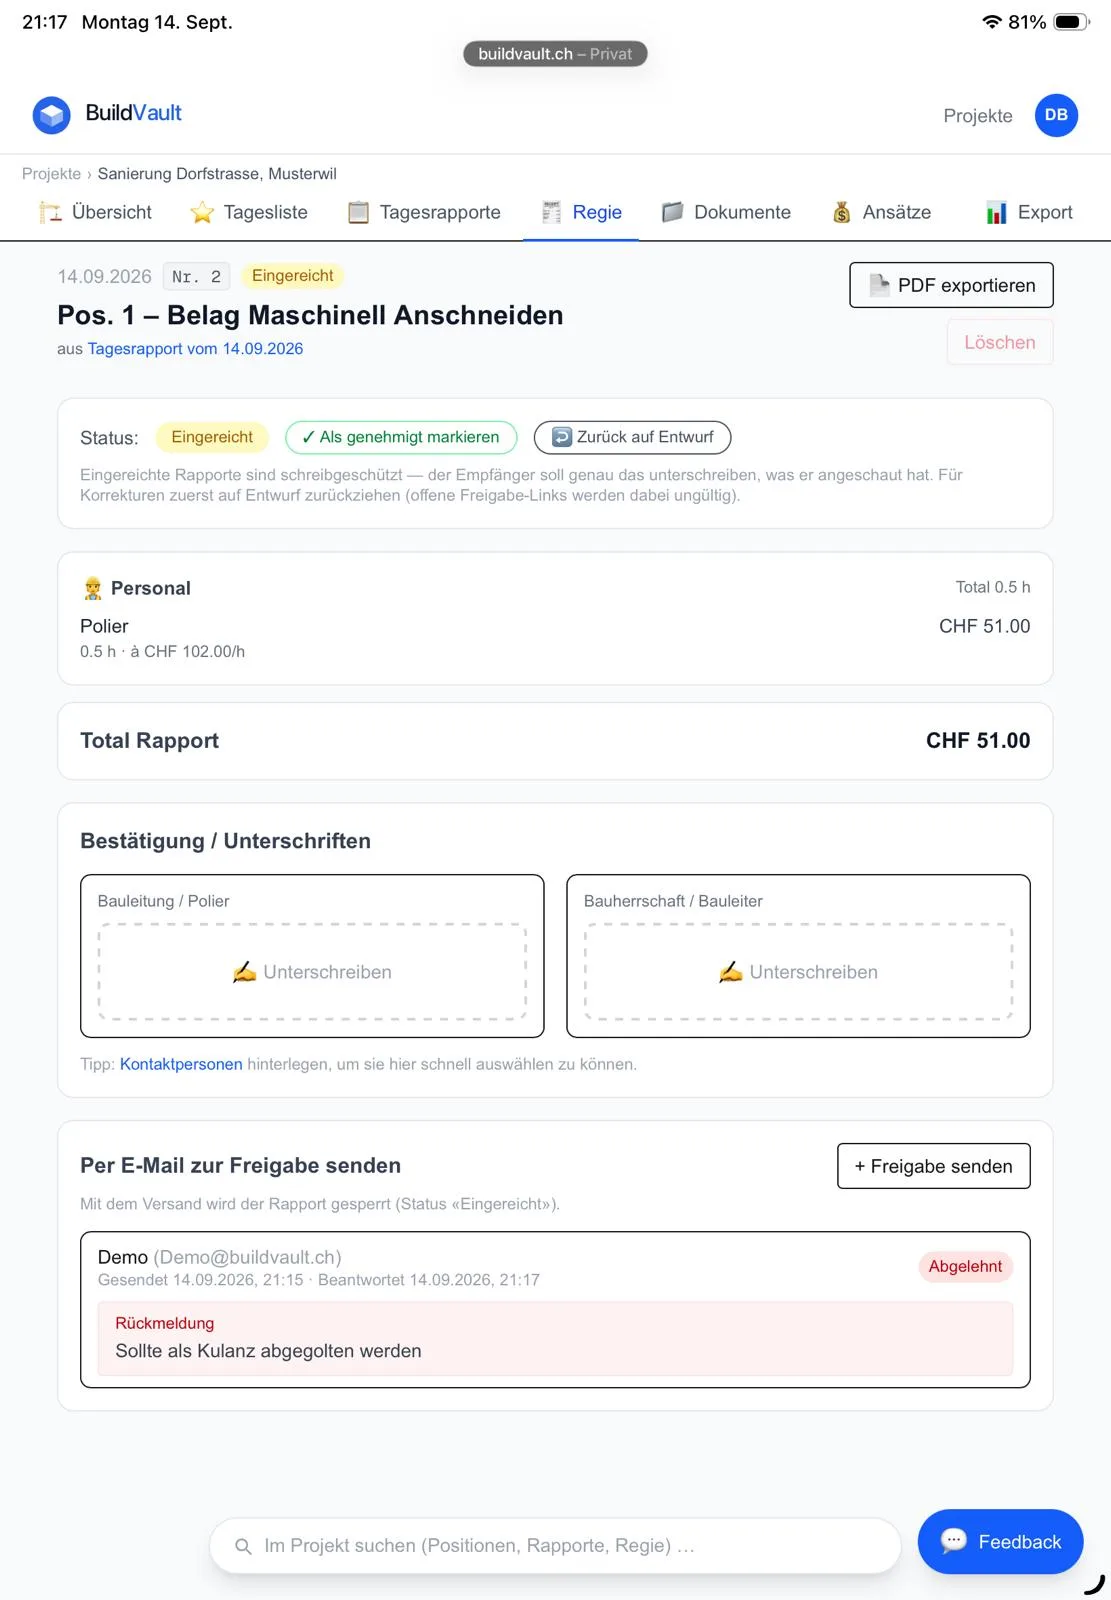Click the crane icon beside Übersicht

(x=50, y=212)
